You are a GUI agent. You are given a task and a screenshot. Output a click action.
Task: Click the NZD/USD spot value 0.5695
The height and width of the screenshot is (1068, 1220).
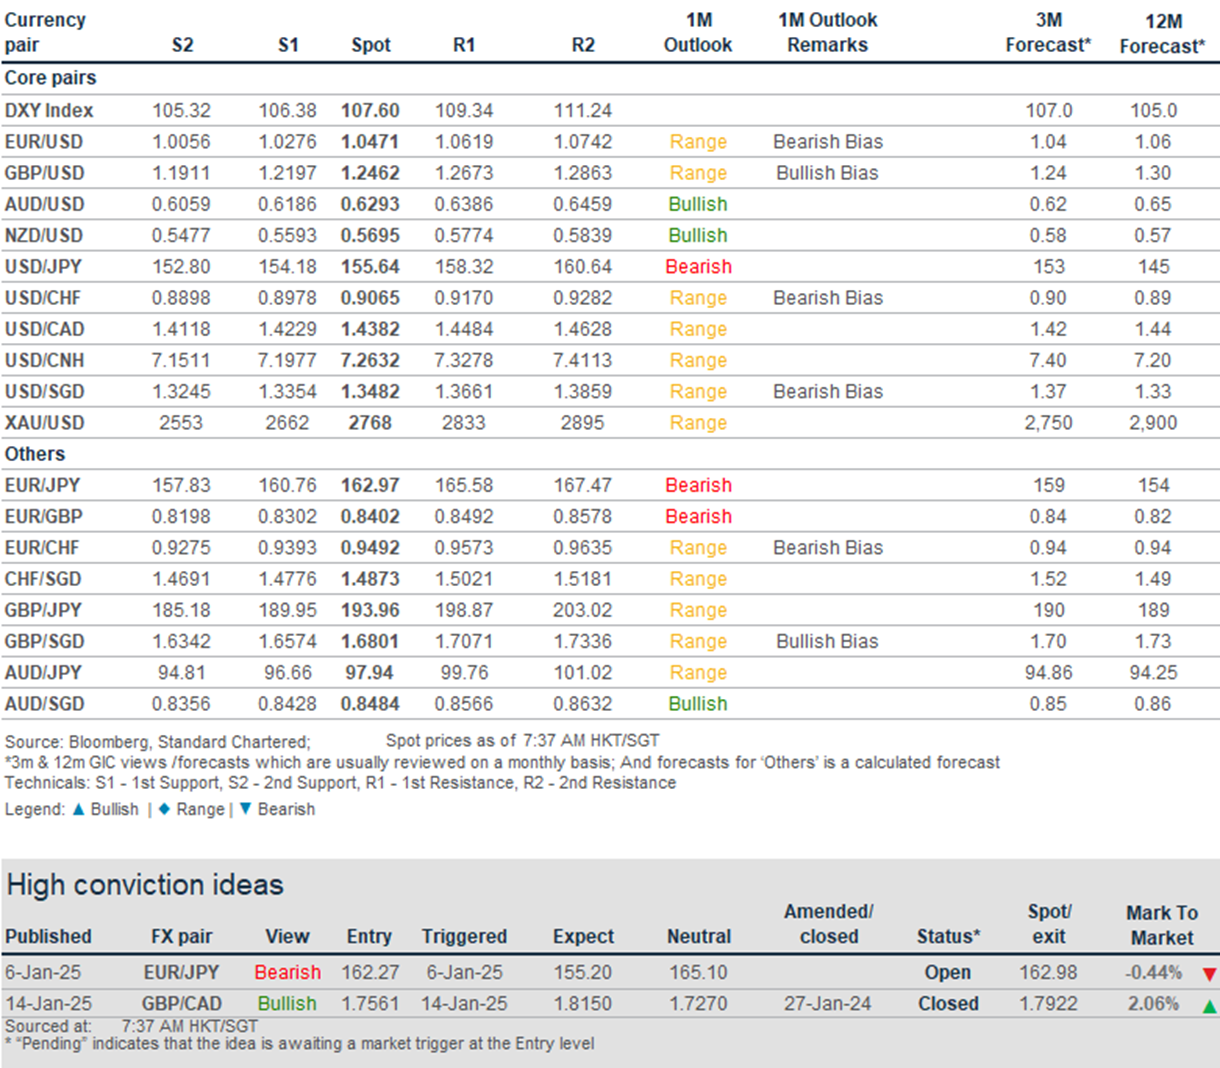click(370, 235)
